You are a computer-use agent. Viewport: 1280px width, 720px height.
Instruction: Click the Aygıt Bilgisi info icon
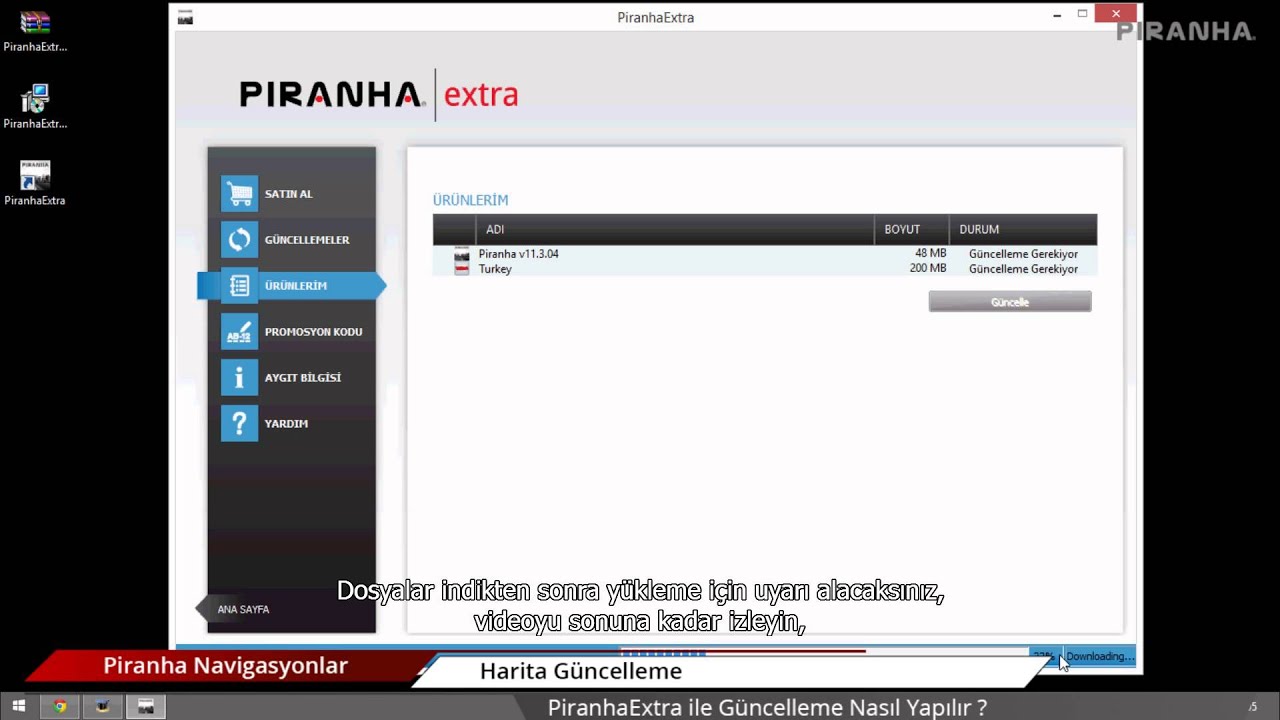(239, 377)
